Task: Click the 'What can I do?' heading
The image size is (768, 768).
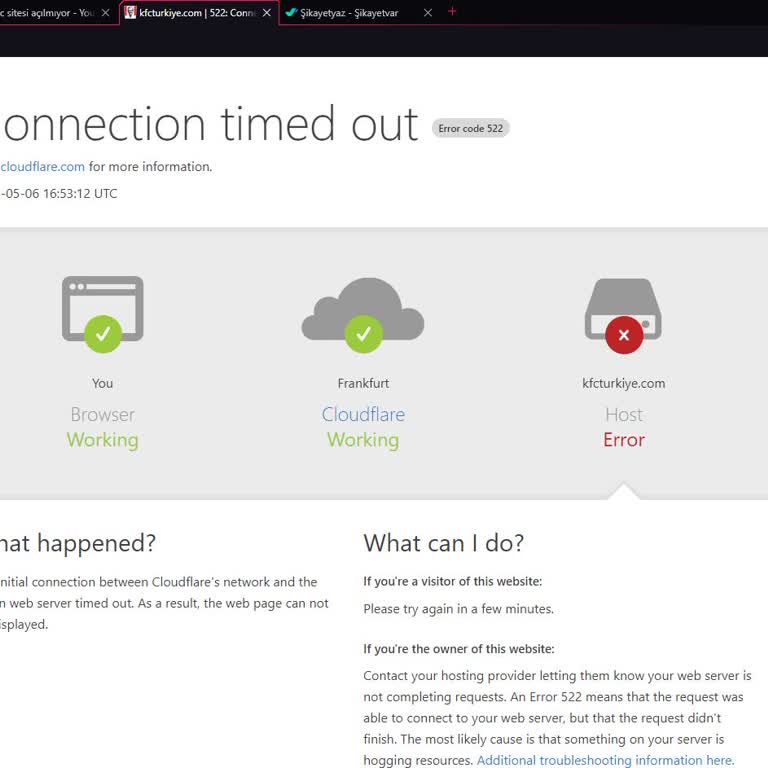Action: coord(444,543)
